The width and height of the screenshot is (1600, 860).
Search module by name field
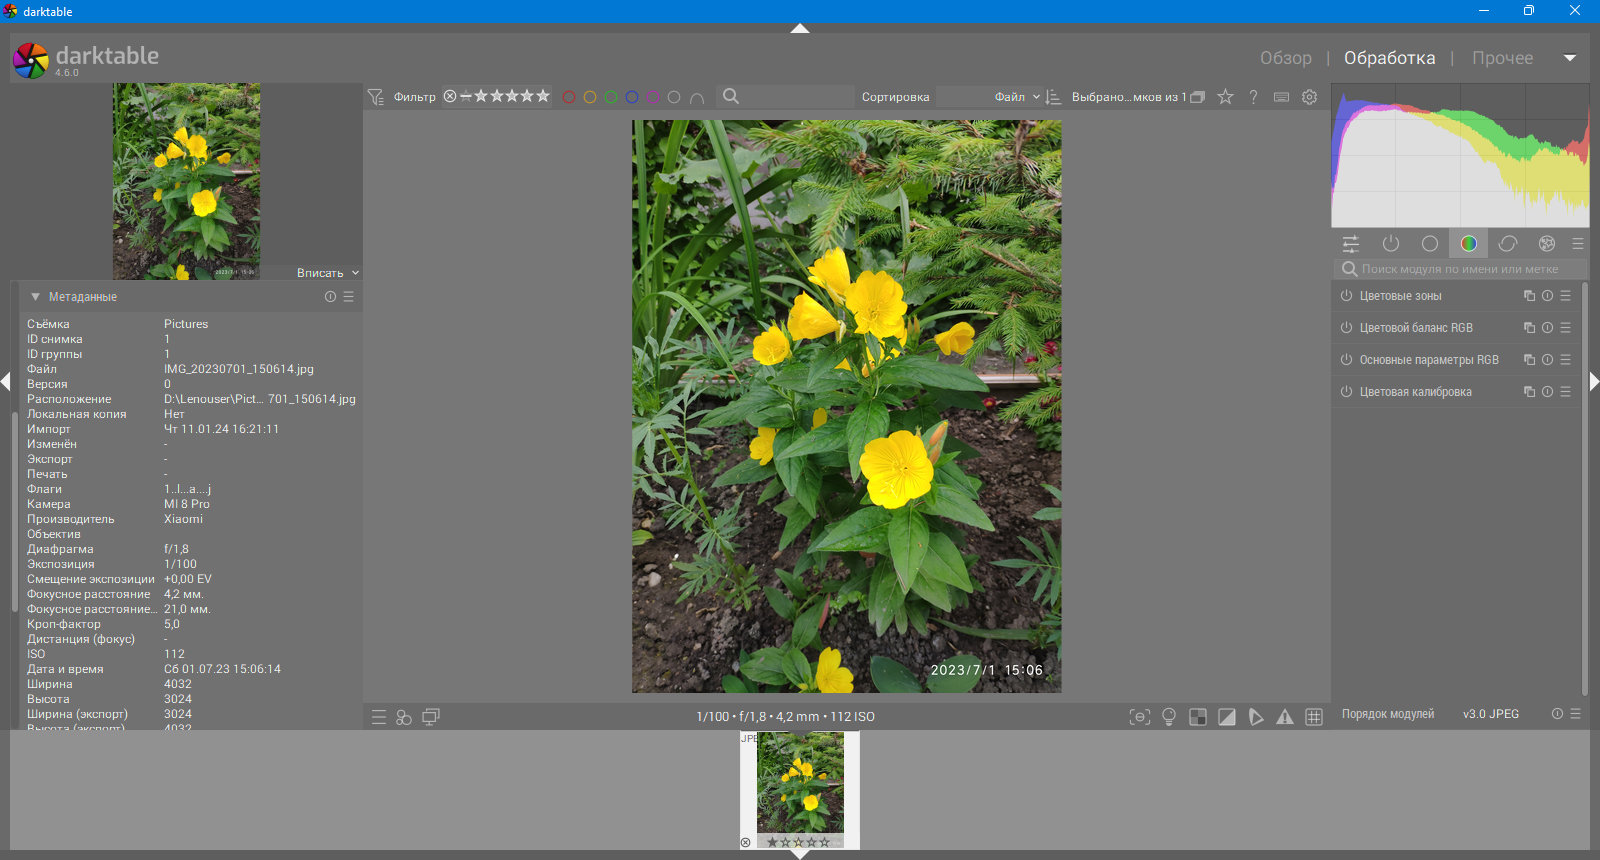point(1460,269)
